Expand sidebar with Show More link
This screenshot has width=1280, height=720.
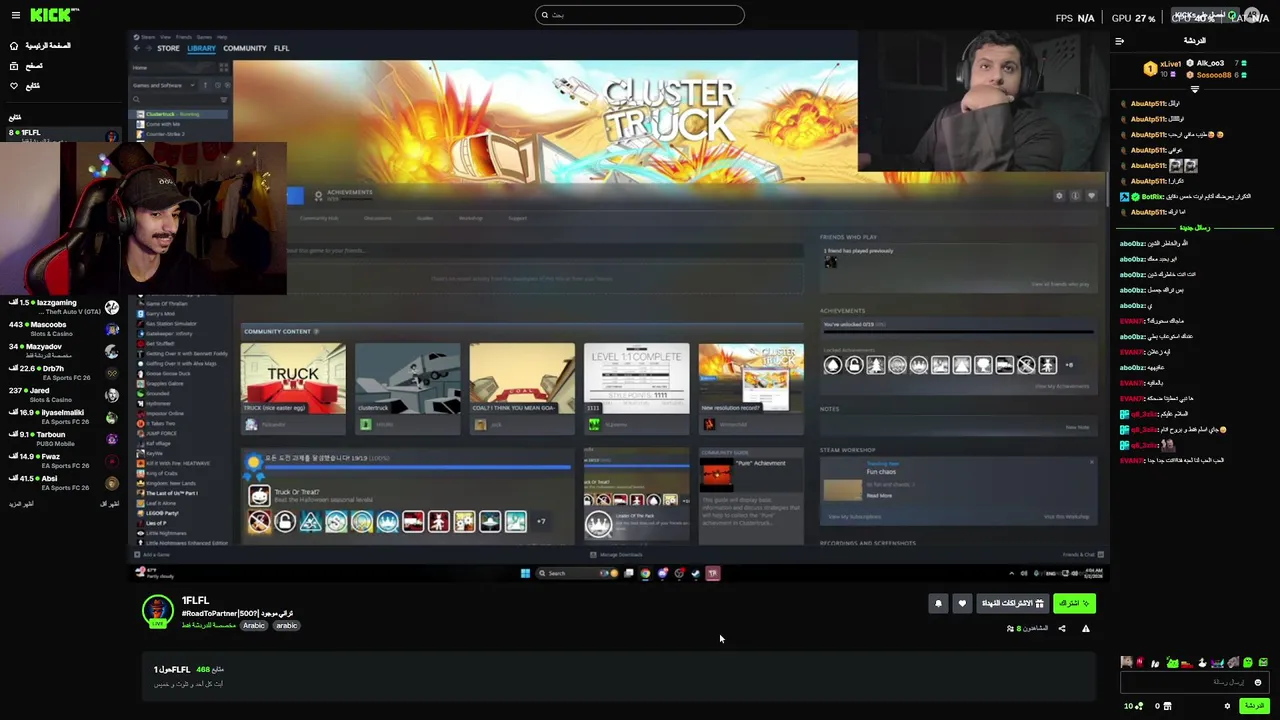(21, 504)
